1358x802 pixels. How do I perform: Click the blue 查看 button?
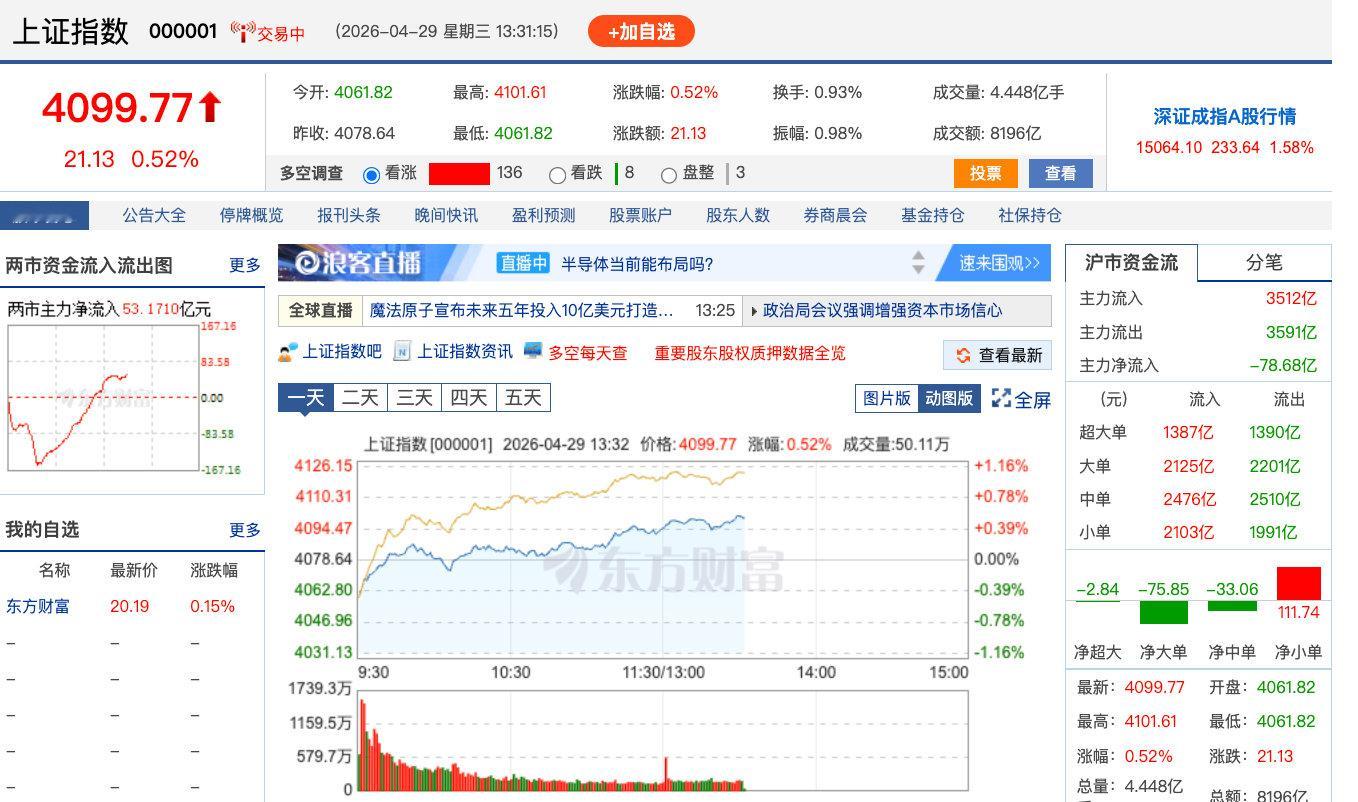pos(1061,173)
